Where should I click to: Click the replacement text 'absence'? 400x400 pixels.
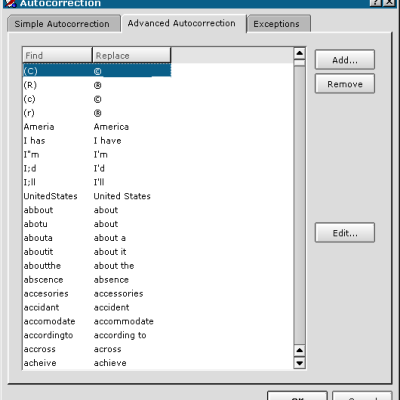coord(111,280)
